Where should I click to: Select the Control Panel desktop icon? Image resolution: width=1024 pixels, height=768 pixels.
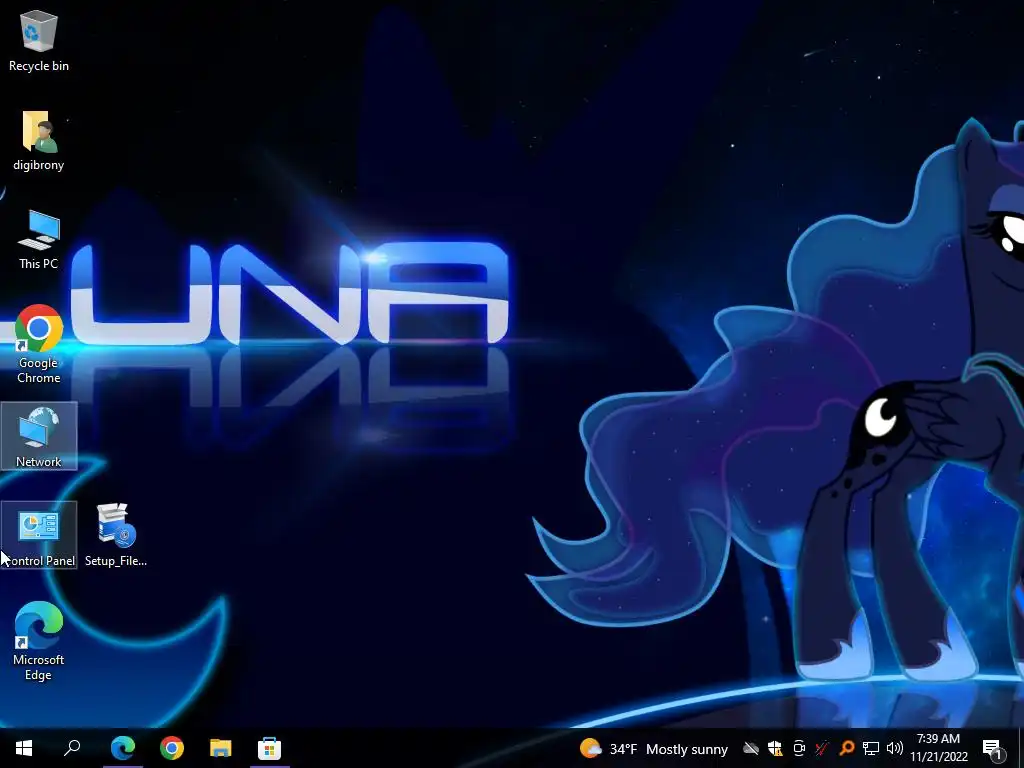point(39,536)
